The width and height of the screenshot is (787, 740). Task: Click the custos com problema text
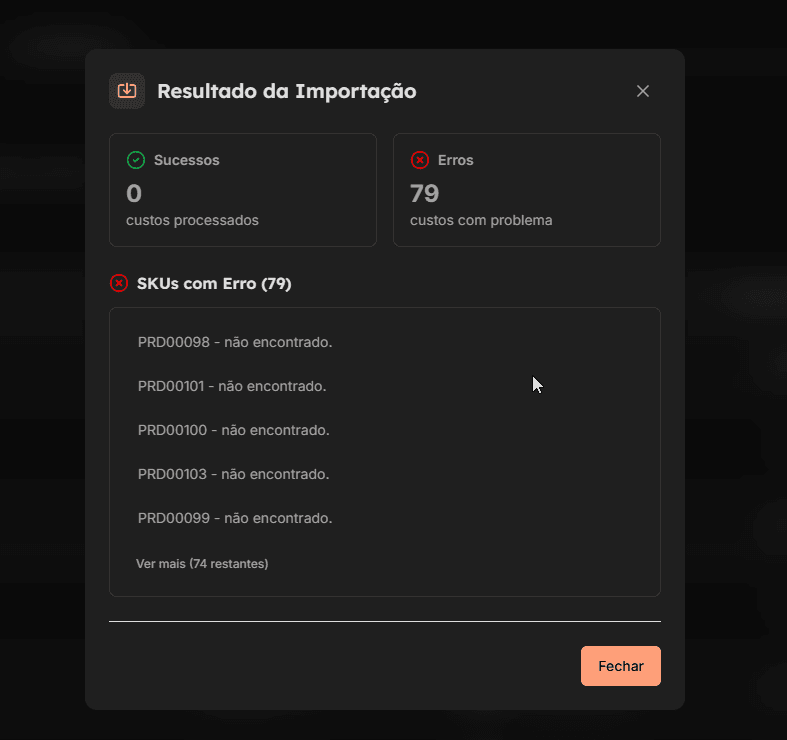point(481,220)
